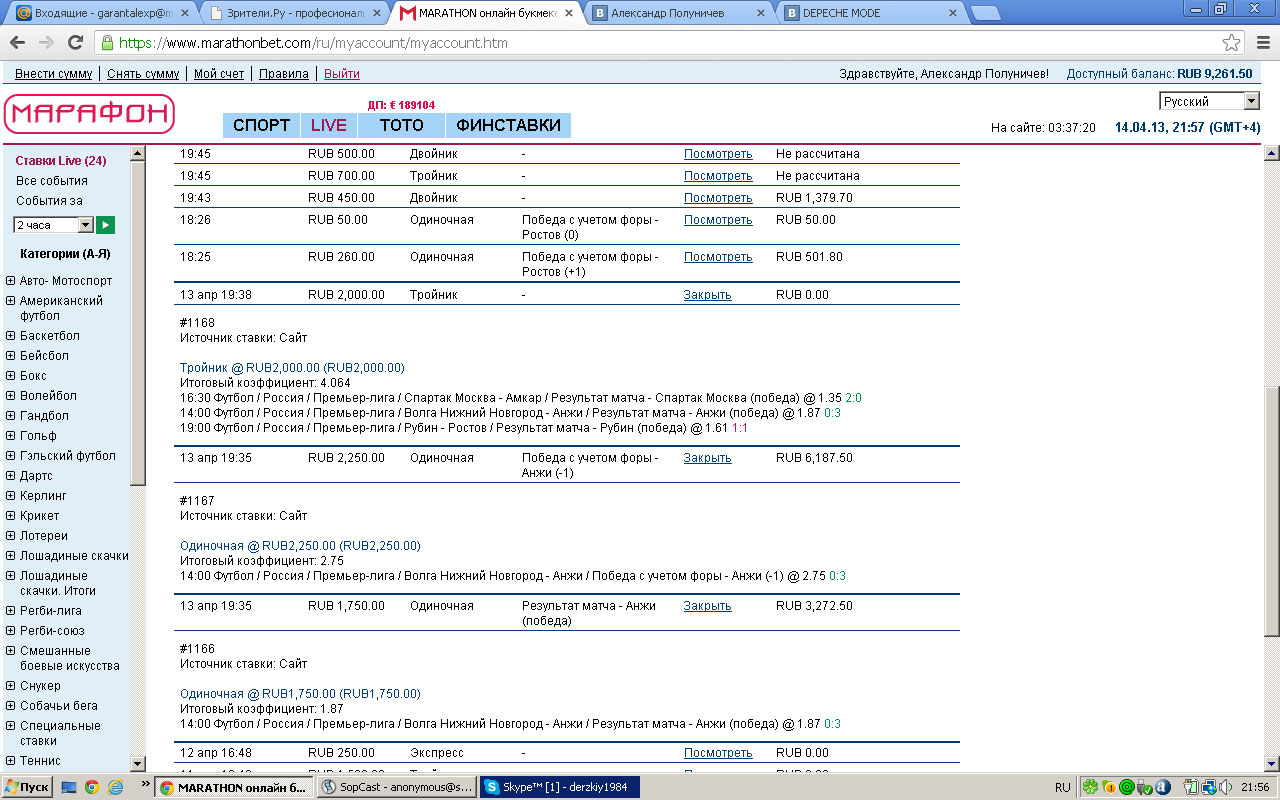Click the Все события link
Viewport: 1280px width, 800px height.
52,181
